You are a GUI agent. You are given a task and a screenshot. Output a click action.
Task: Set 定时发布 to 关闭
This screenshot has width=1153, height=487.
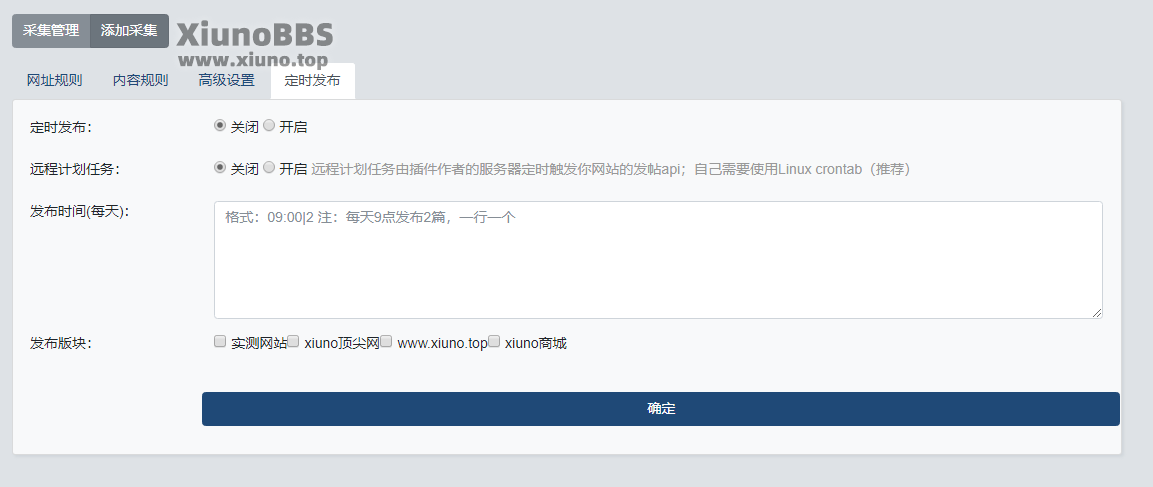point(219,126)
